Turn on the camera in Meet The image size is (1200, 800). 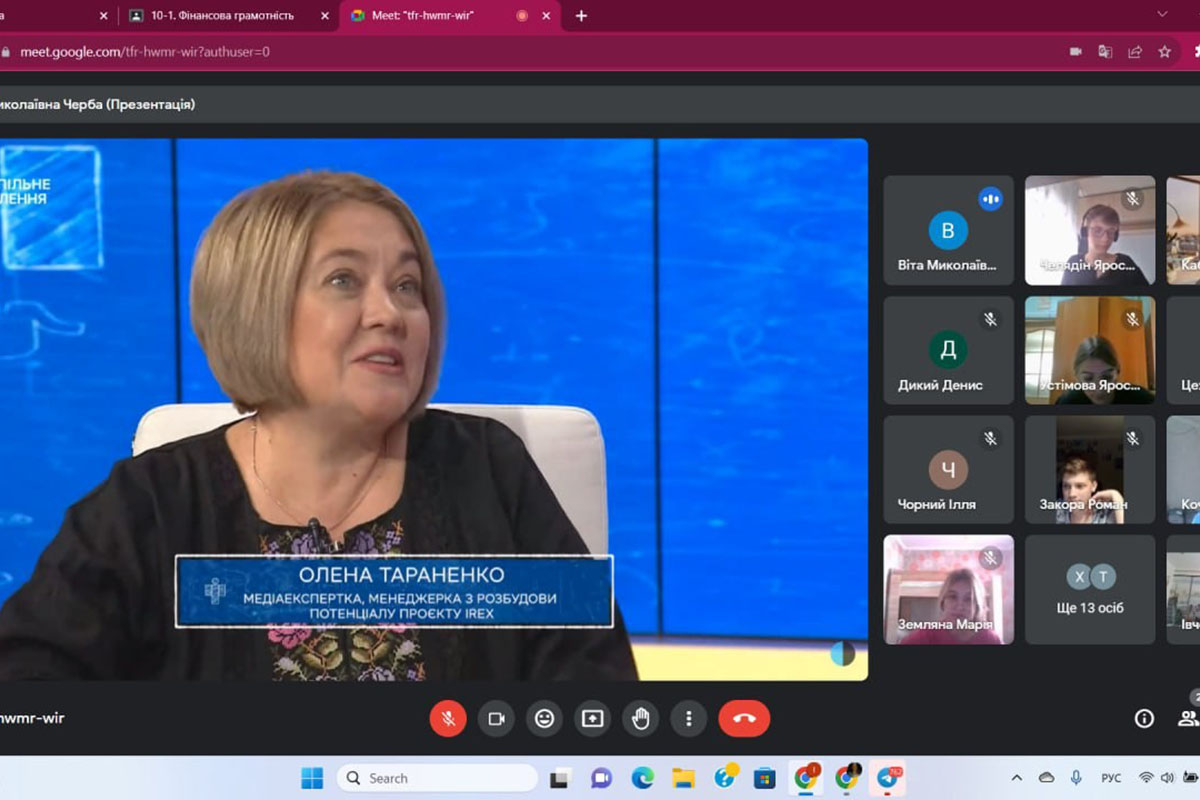click(x=496, y=718)
